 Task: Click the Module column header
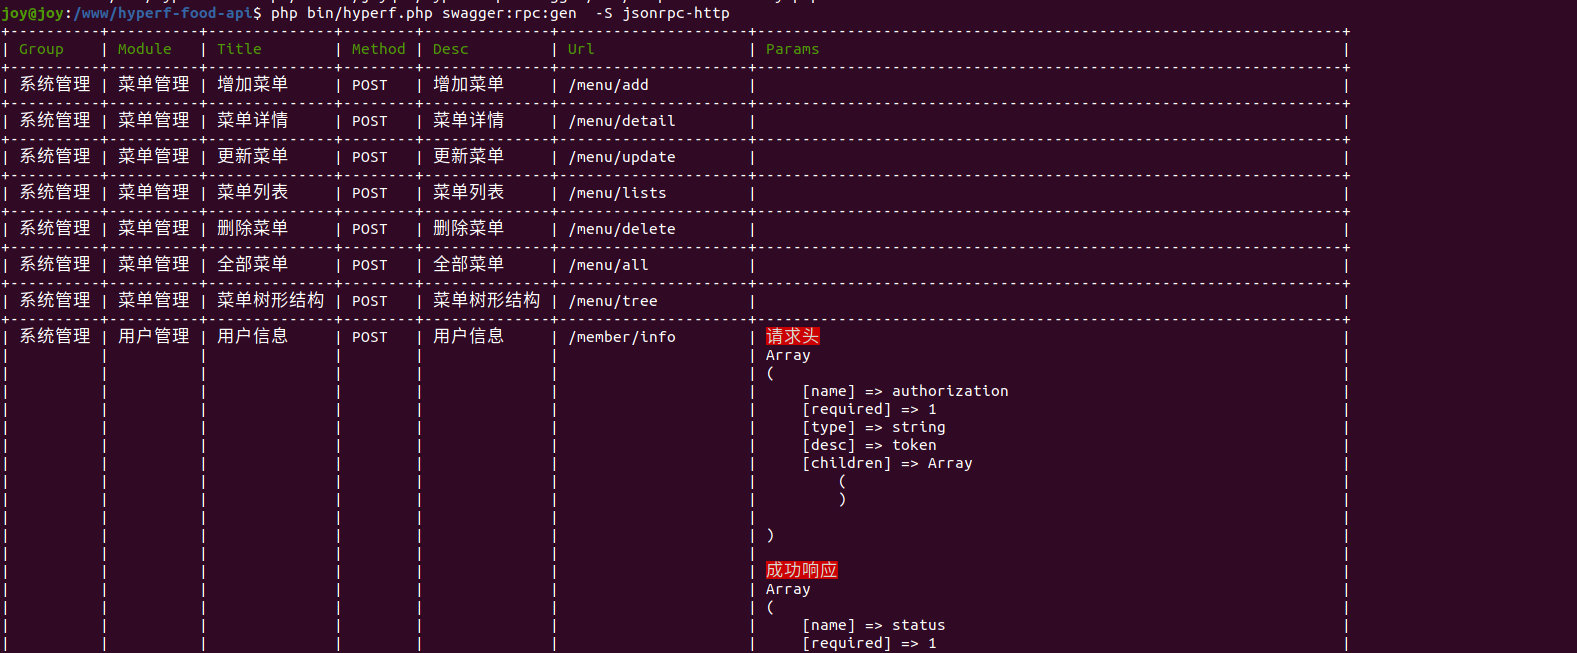pos(144,49)
